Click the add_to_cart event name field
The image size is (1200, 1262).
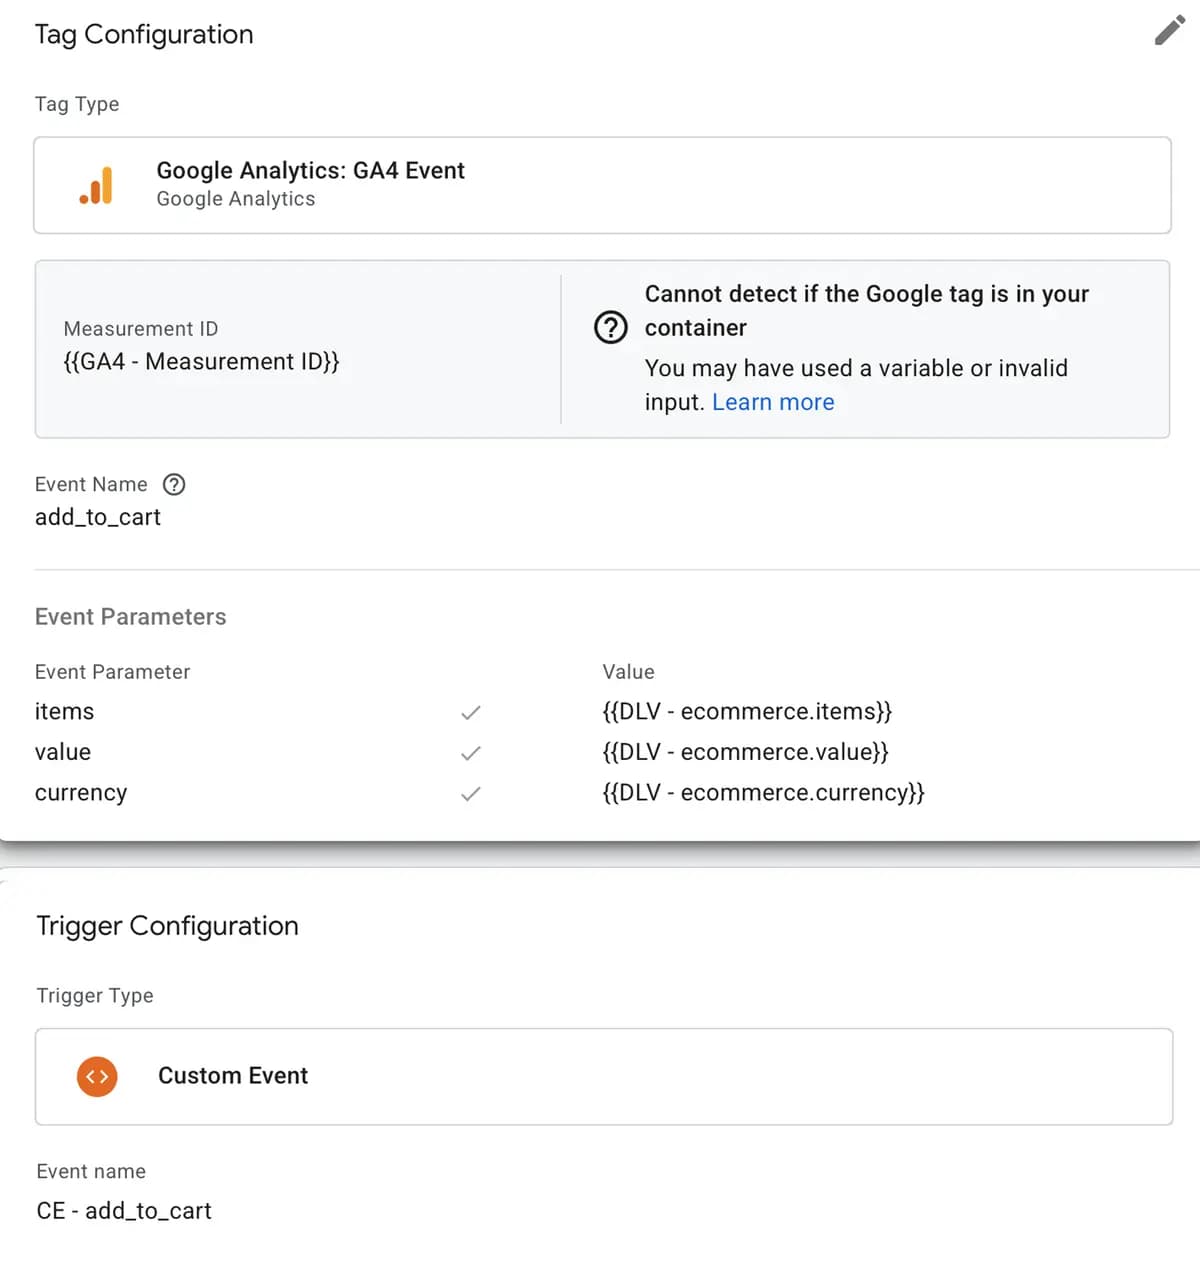point(98,517)
